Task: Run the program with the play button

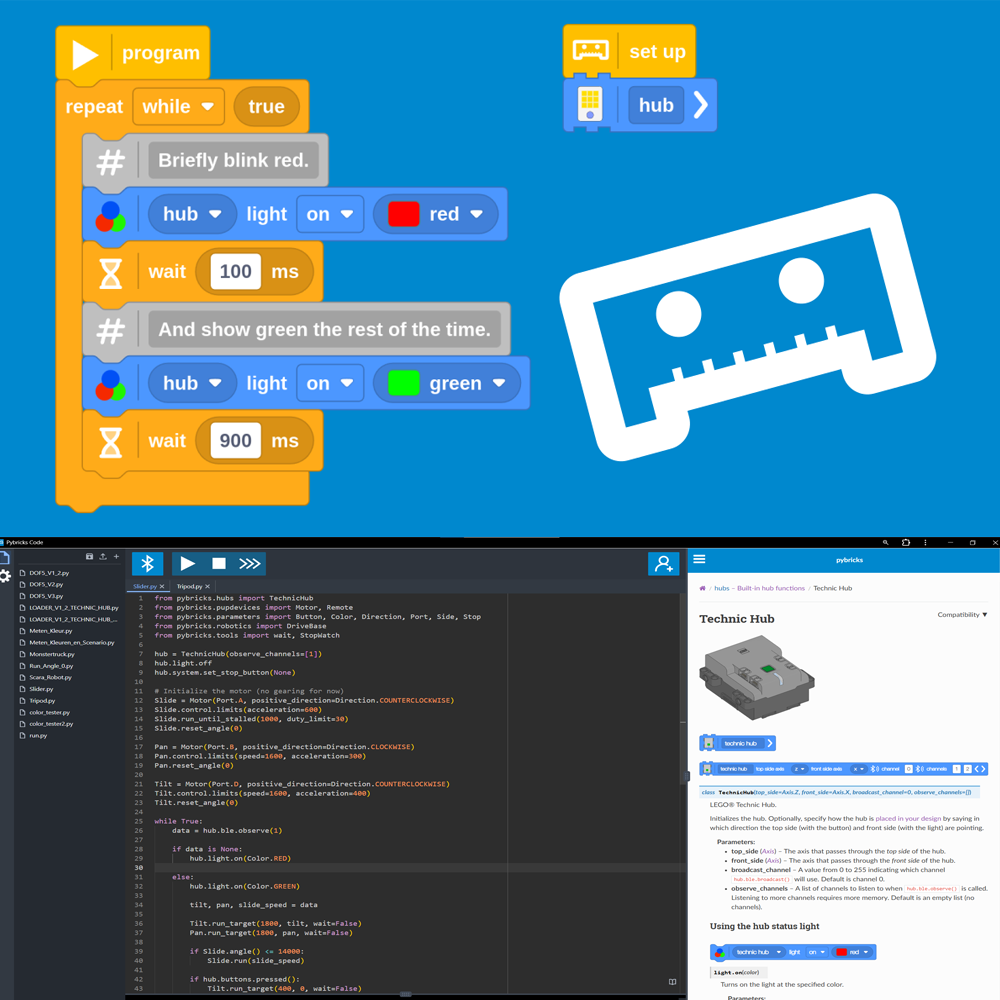Action: [188, 564]
